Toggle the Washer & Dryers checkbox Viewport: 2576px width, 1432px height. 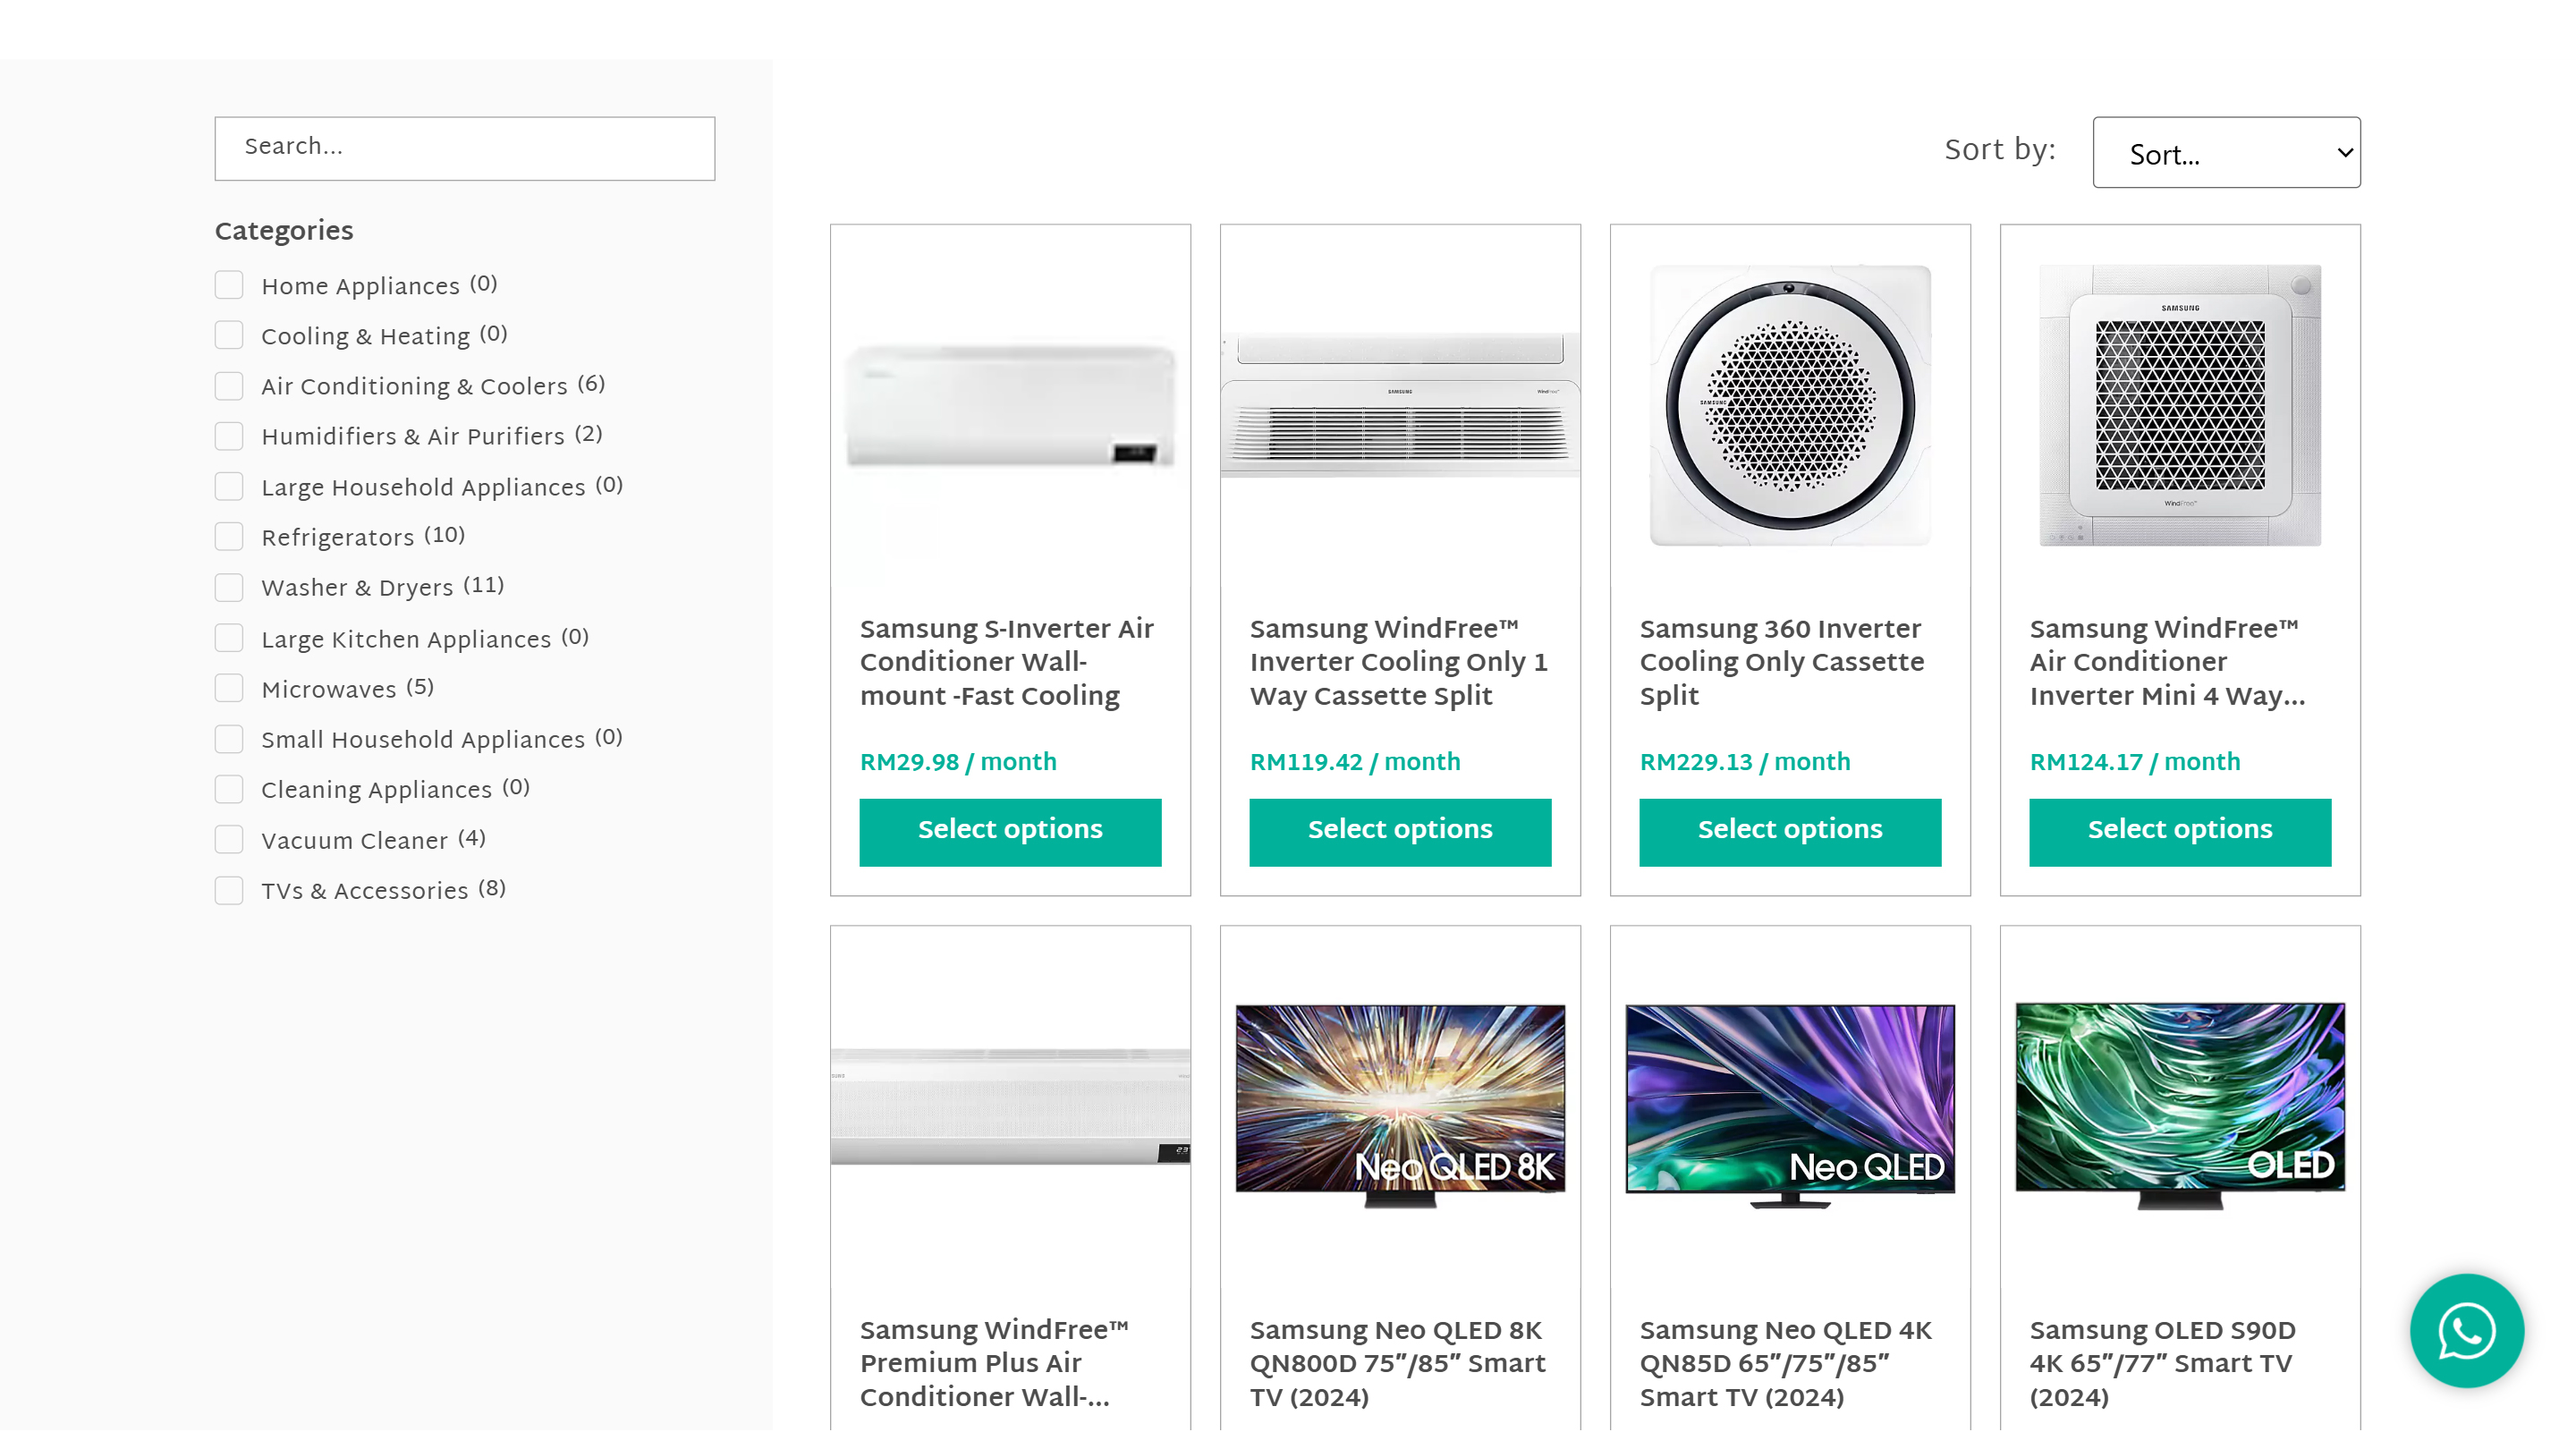pyautogui.click(x=229, y=587)
